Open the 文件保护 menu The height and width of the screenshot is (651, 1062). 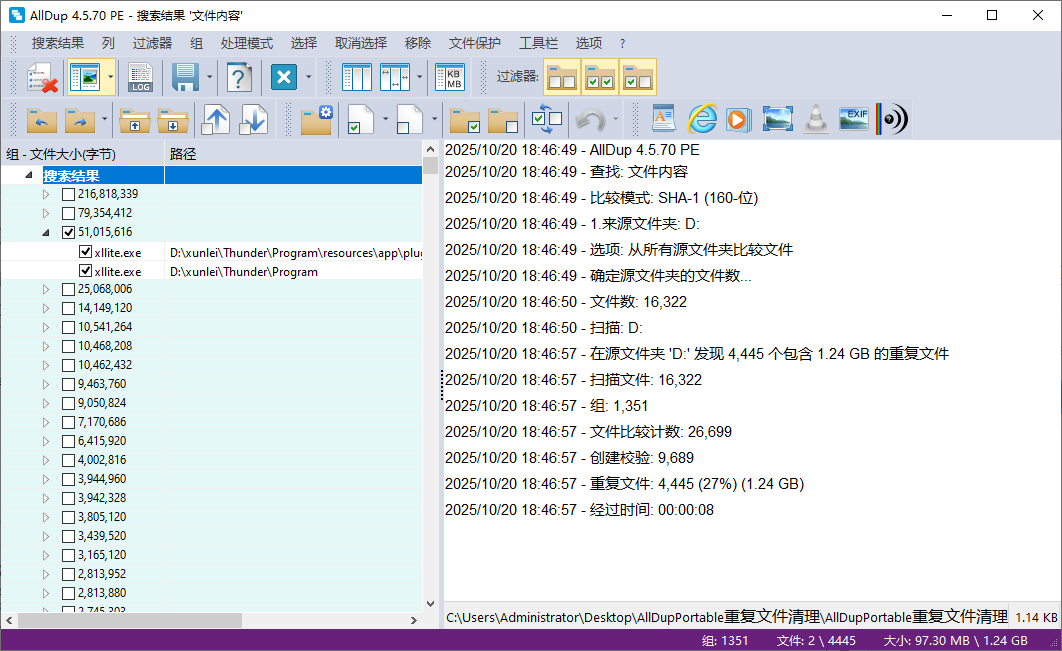(475, 43)
